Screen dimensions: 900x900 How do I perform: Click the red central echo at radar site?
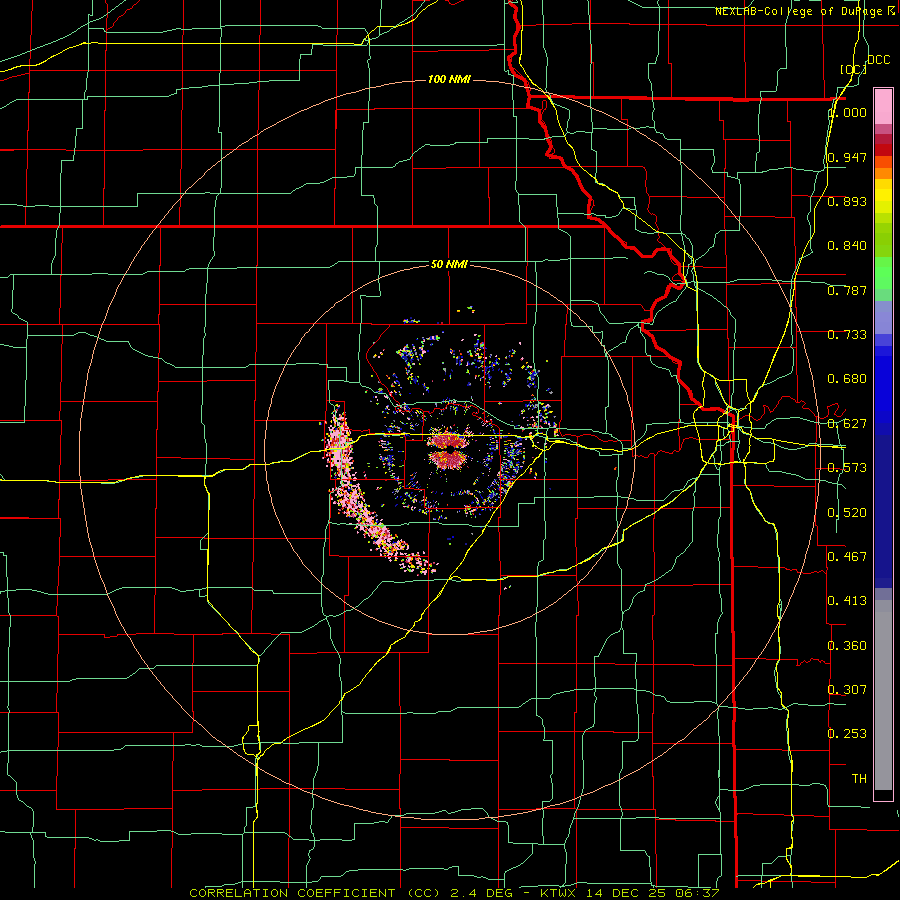[x=449, y=449]
